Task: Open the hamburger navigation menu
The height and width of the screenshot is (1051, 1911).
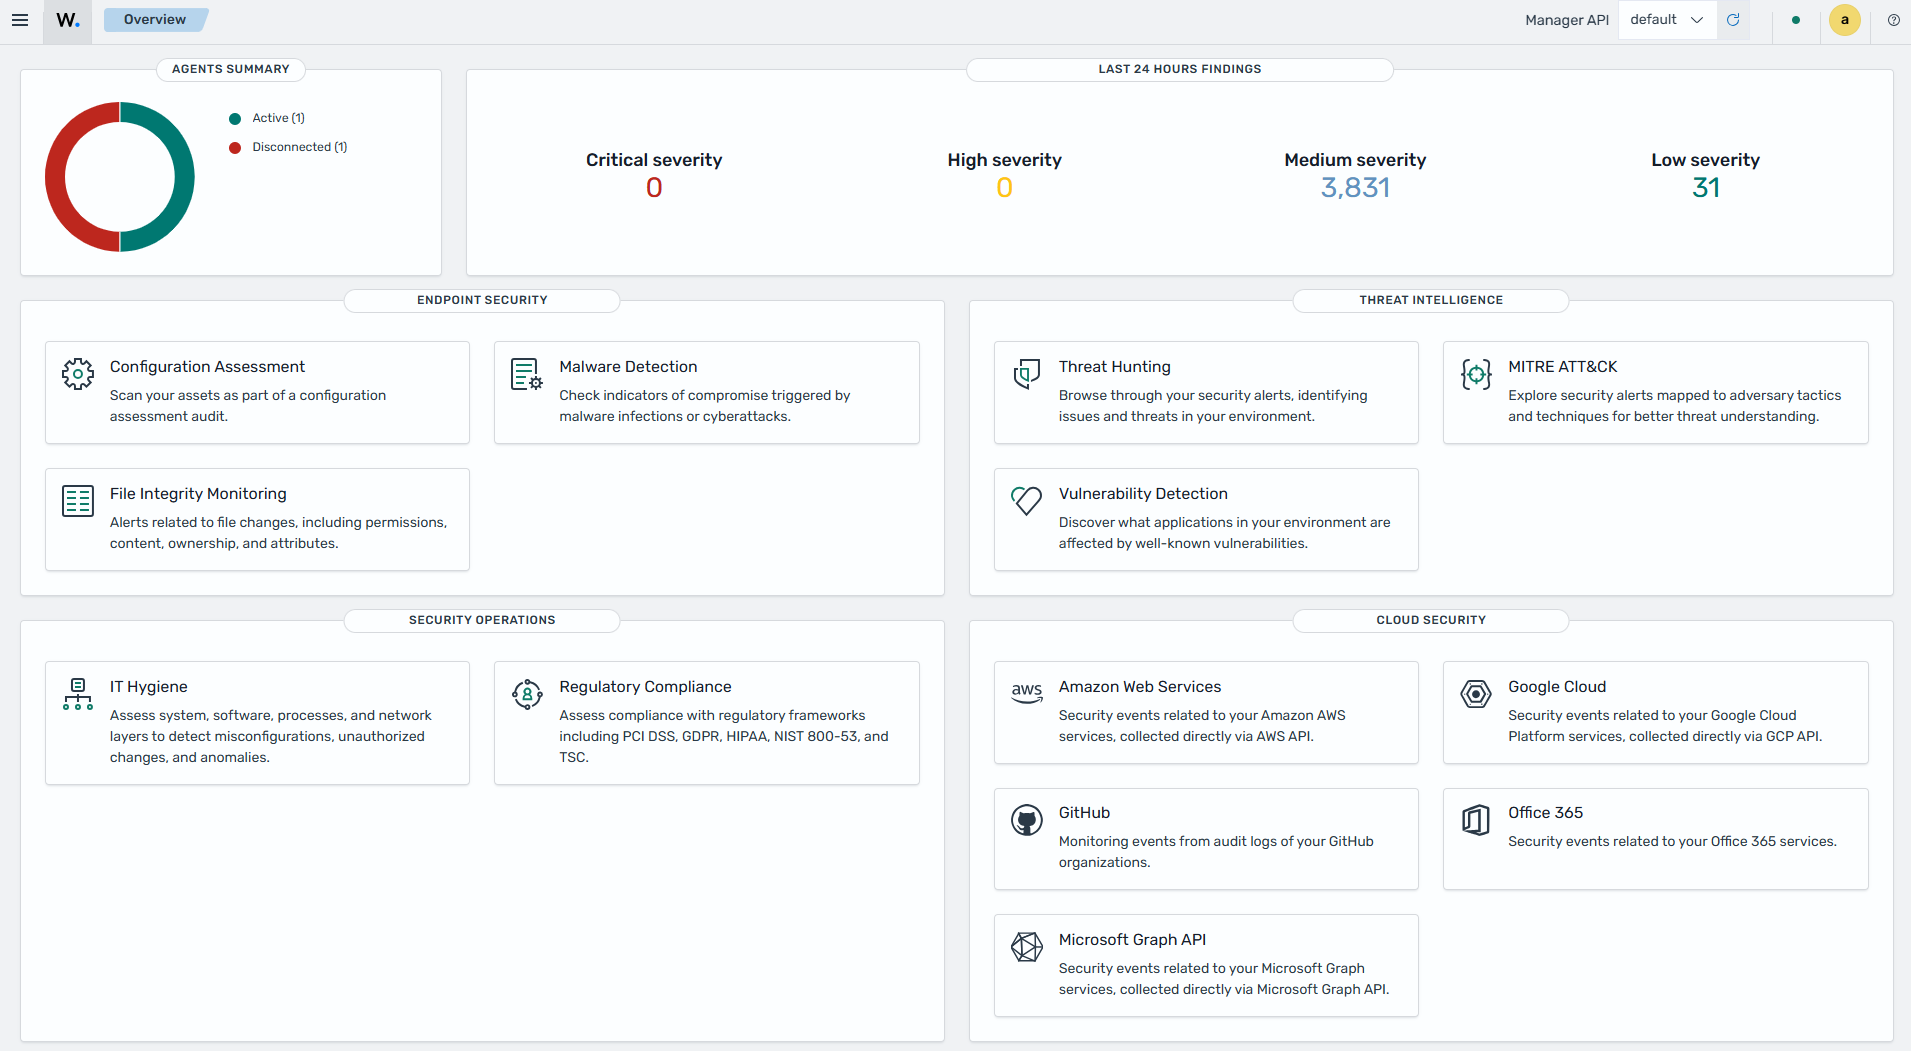Action: (20, 20)
